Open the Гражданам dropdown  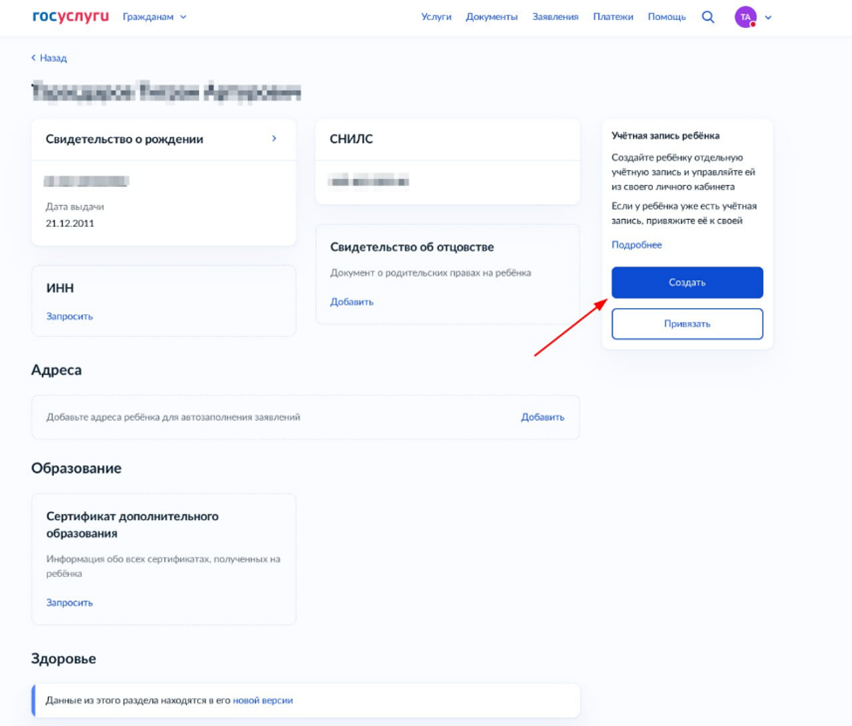point(154,17)
